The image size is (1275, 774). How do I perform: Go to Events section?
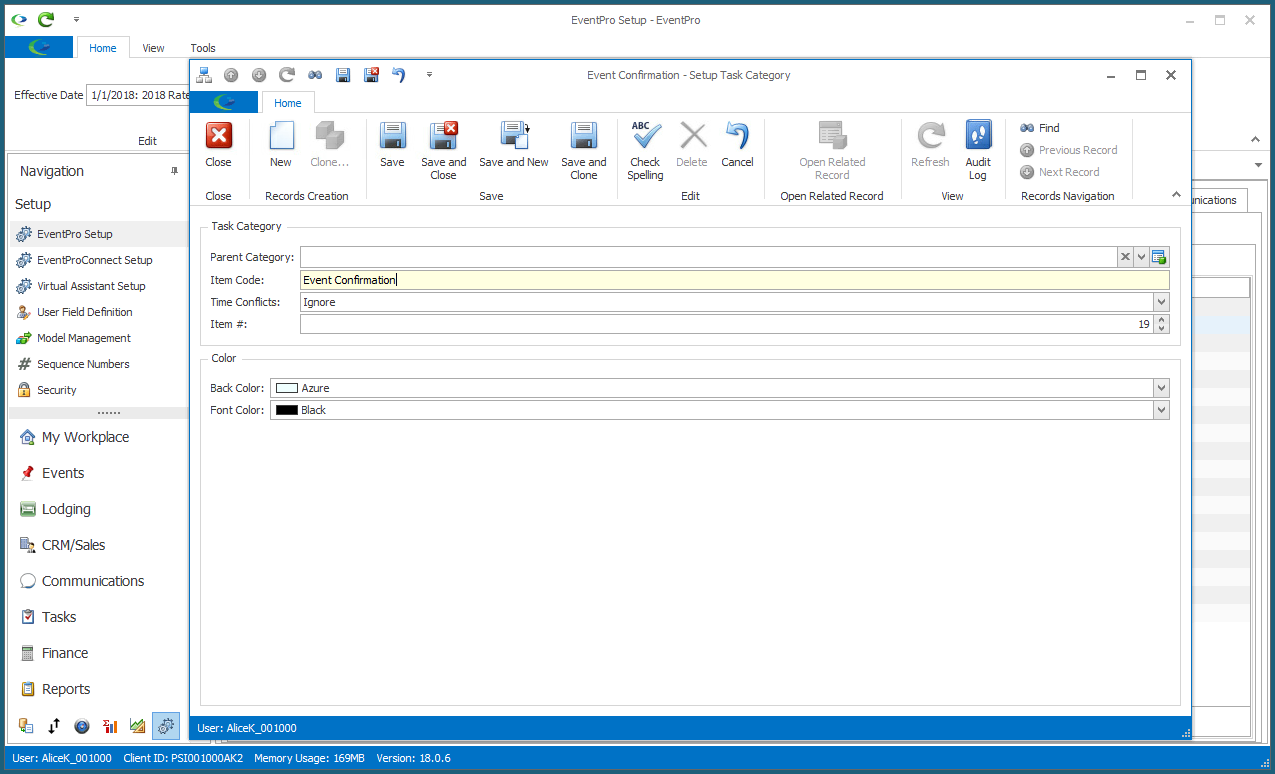[x=99, y=473]
